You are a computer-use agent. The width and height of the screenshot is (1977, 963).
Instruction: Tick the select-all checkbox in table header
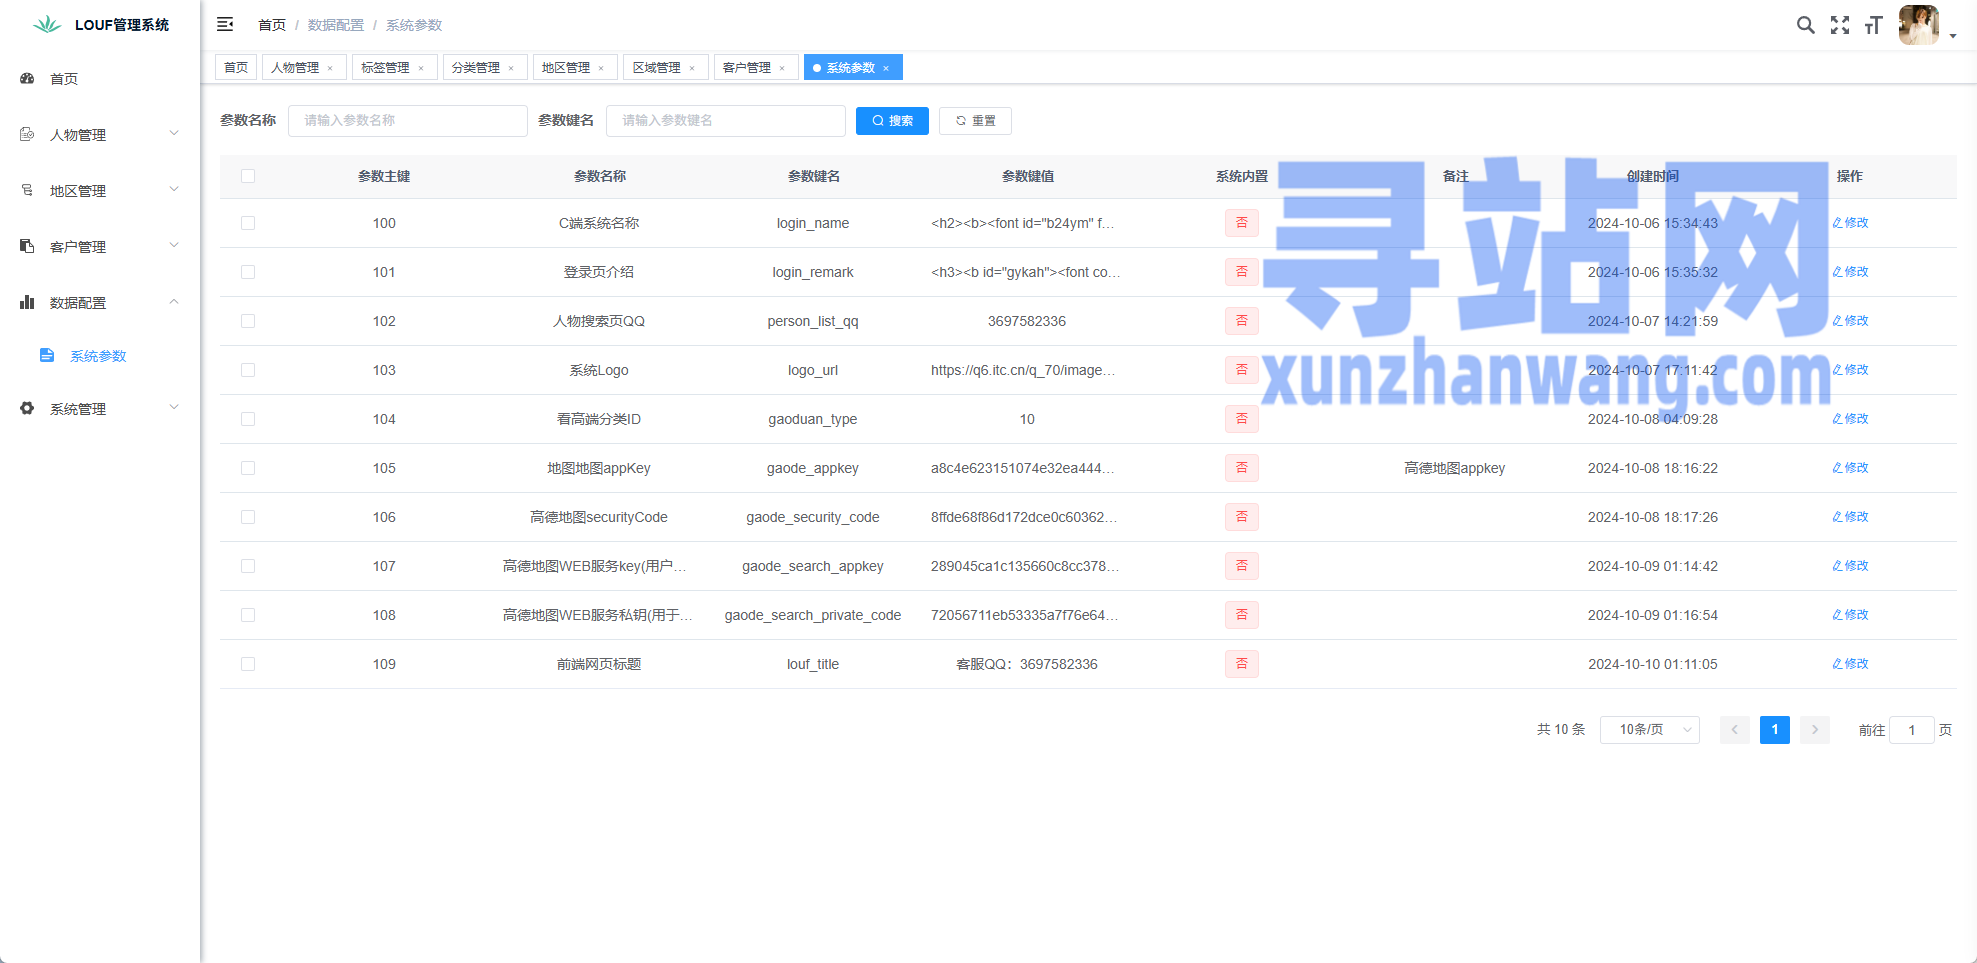[x=248, y=176]
